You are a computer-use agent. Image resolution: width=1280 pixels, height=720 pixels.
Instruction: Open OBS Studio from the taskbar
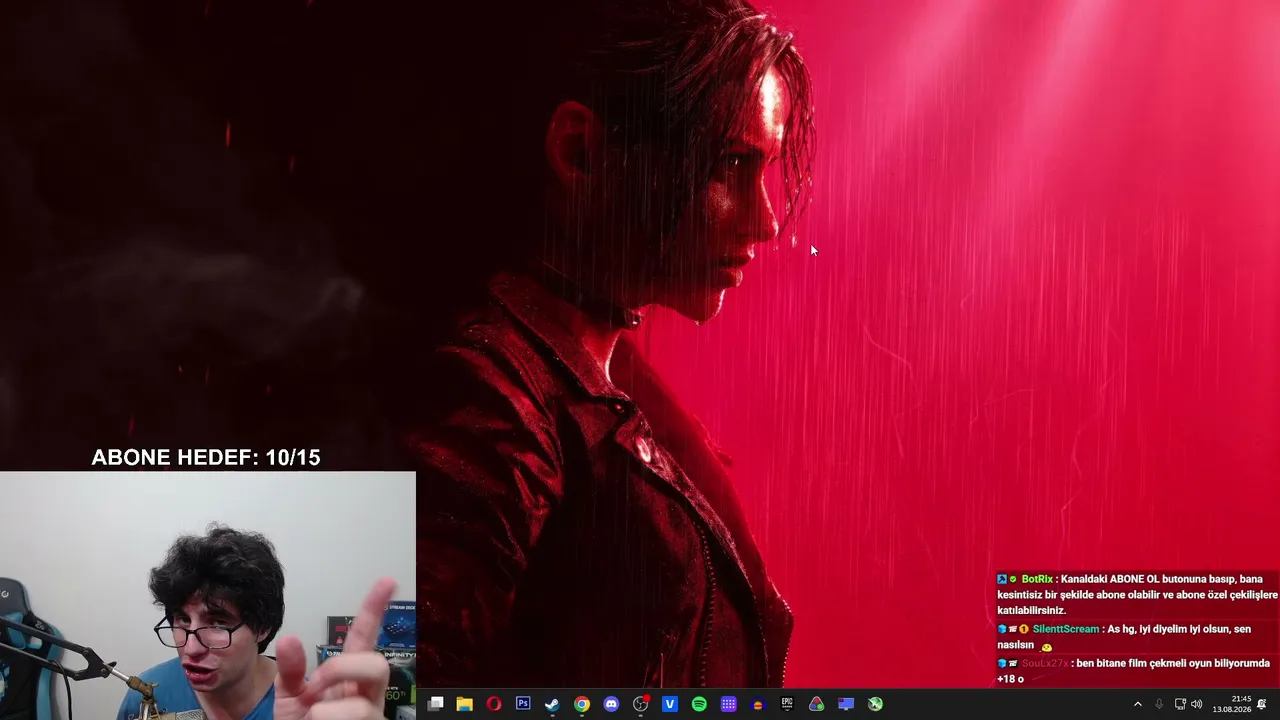pos(641,704)
